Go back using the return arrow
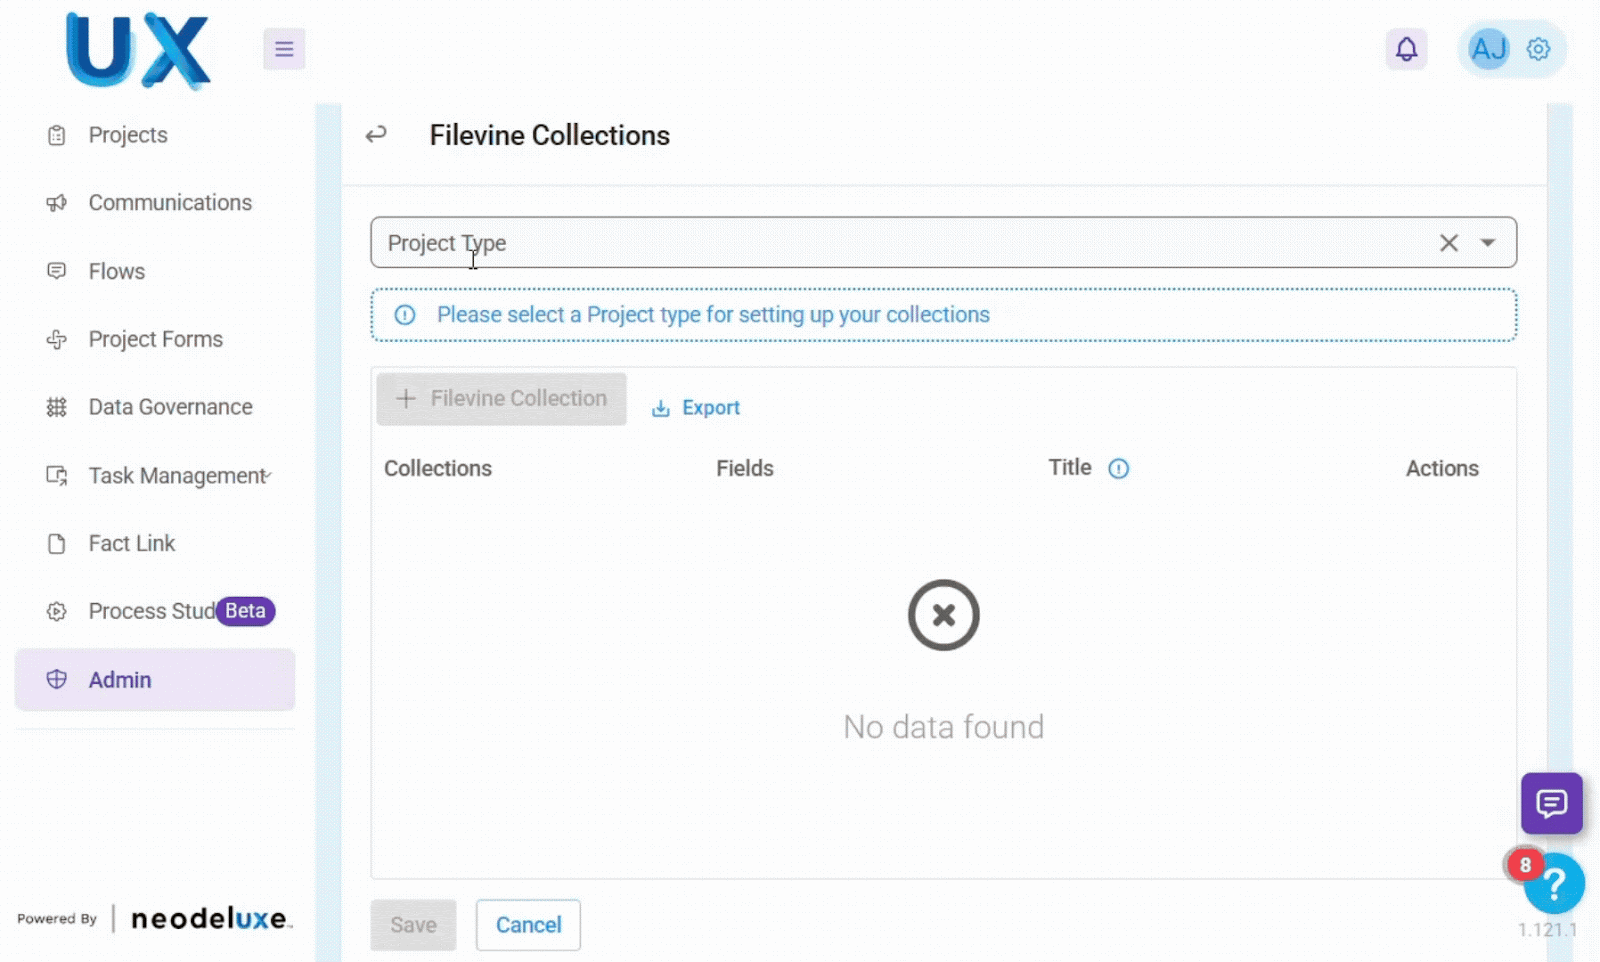Viewport: 1600px width, 962px height. 376,134
